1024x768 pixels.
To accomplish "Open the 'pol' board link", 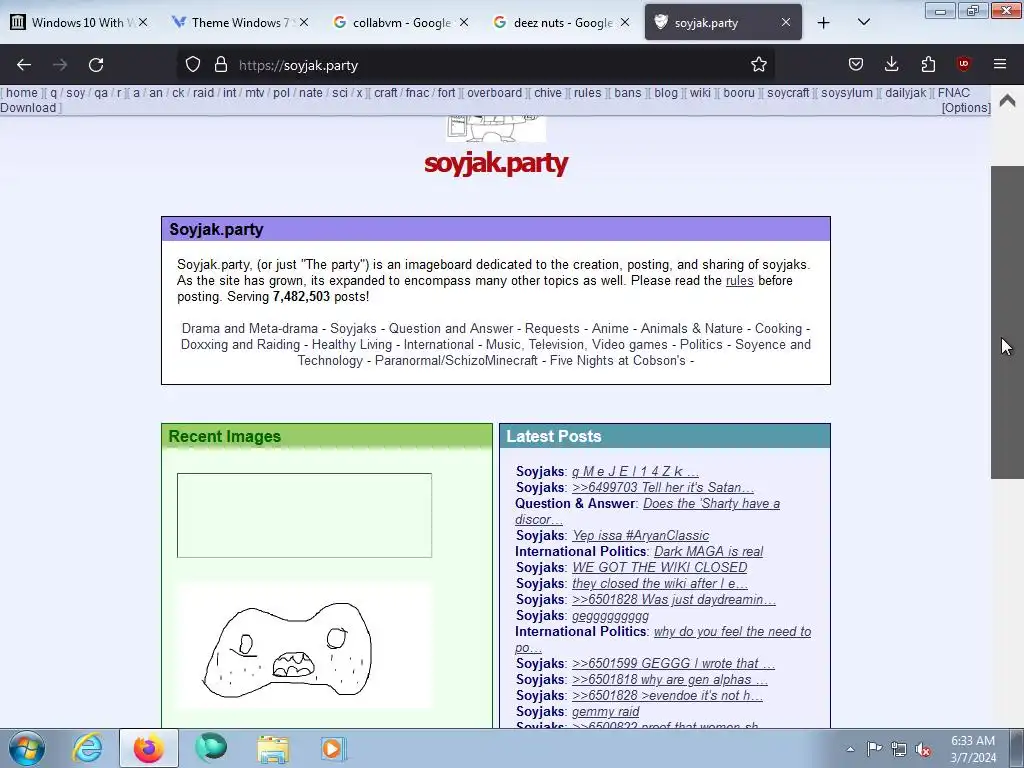I will (281, 93).
